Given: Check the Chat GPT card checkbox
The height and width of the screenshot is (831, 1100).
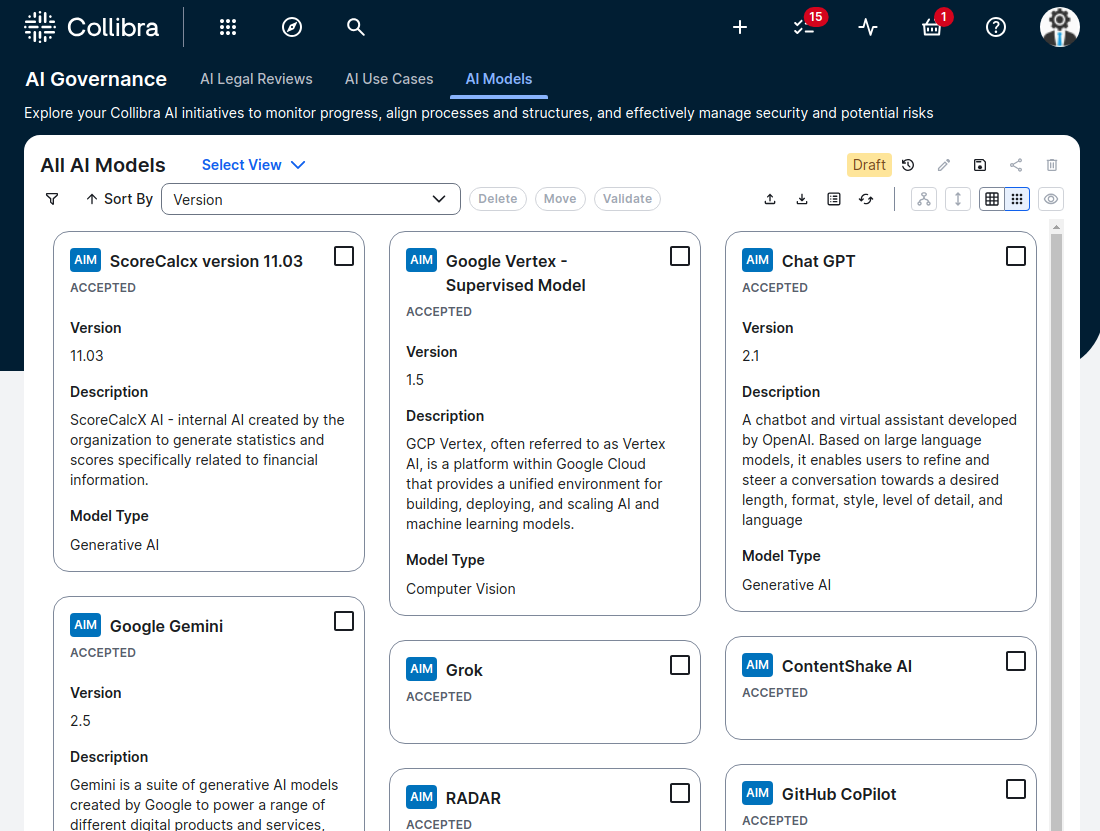Looking at the screenshot, I should [1016, 257].
